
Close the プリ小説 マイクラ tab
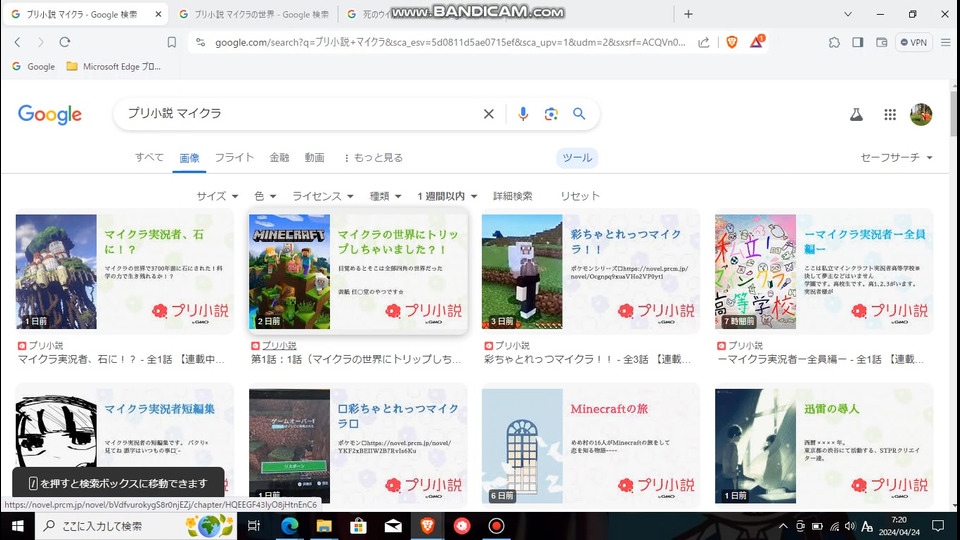coord(158,14)
